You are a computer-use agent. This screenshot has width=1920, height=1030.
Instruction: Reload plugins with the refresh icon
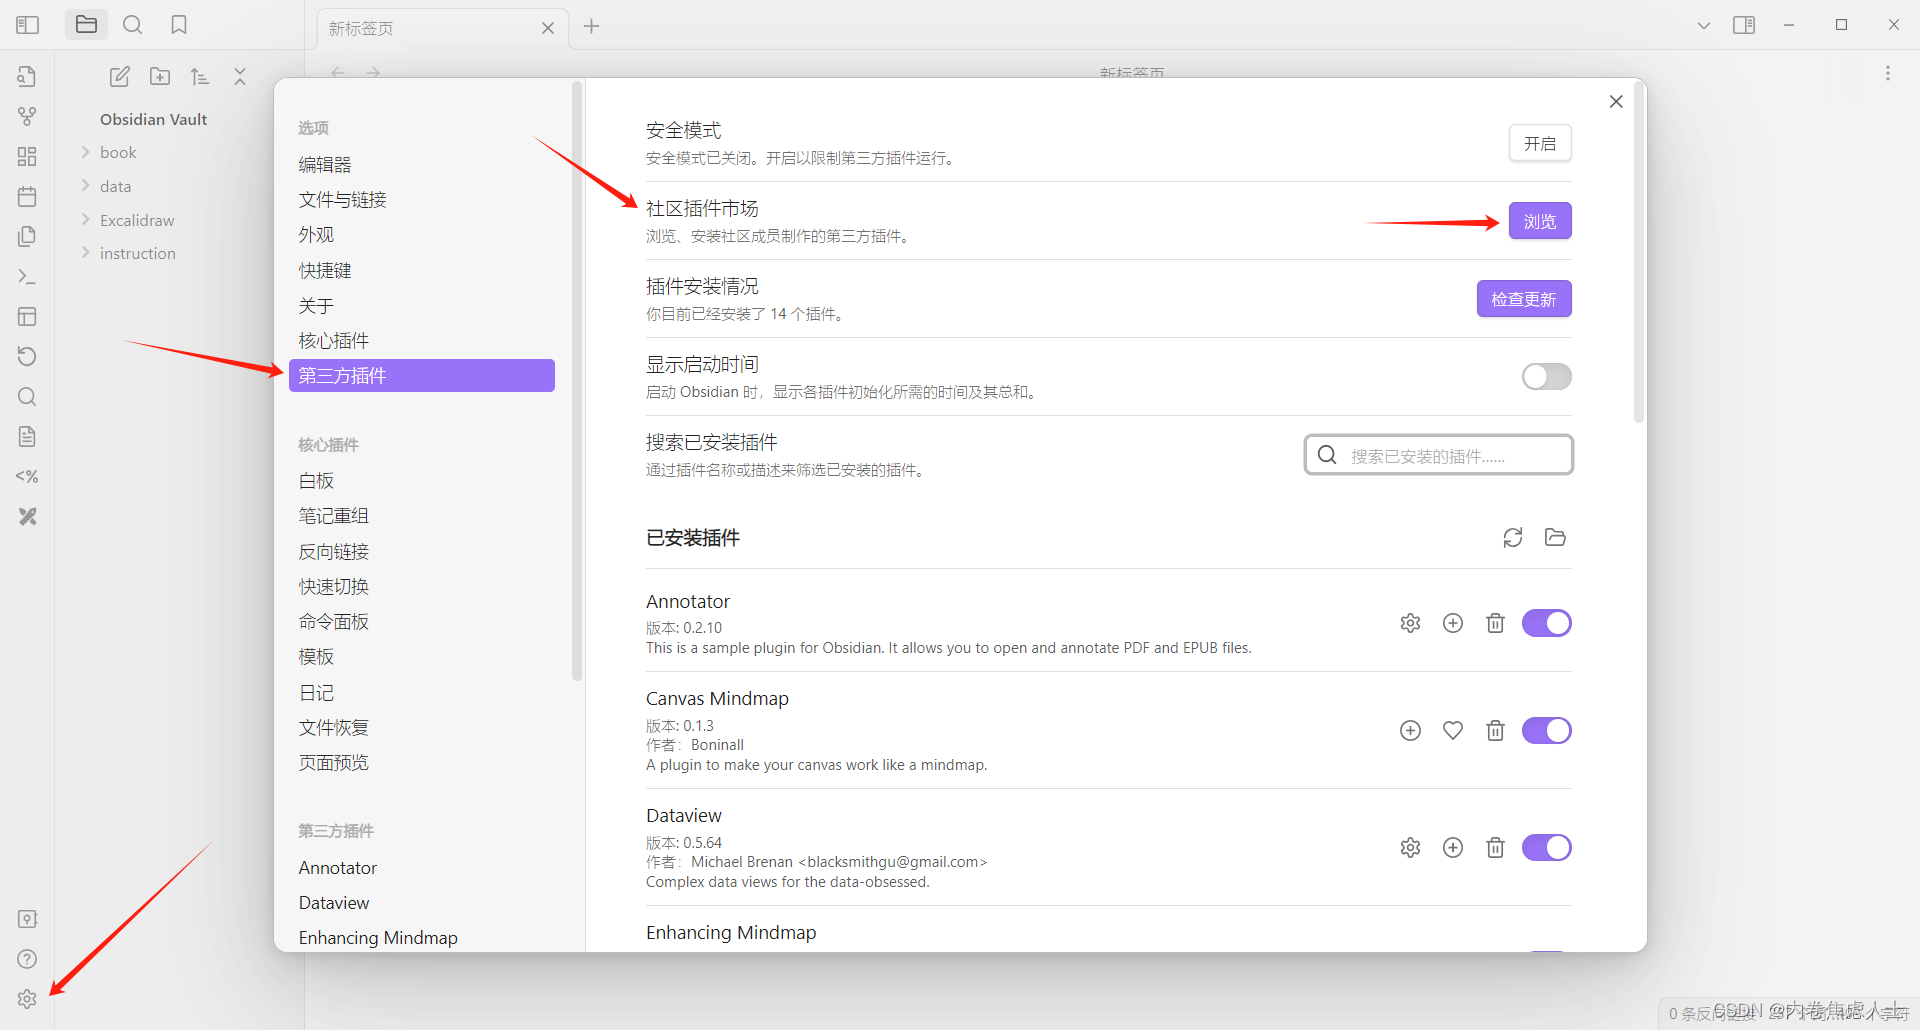tap(1512, 537)
